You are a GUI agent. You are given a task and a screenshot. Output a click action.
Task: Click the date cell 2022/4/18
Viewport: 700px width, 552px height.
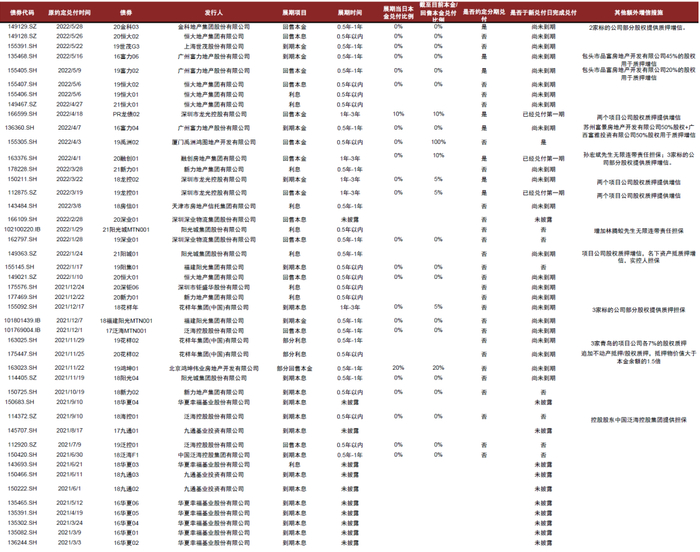click(69, 114)
